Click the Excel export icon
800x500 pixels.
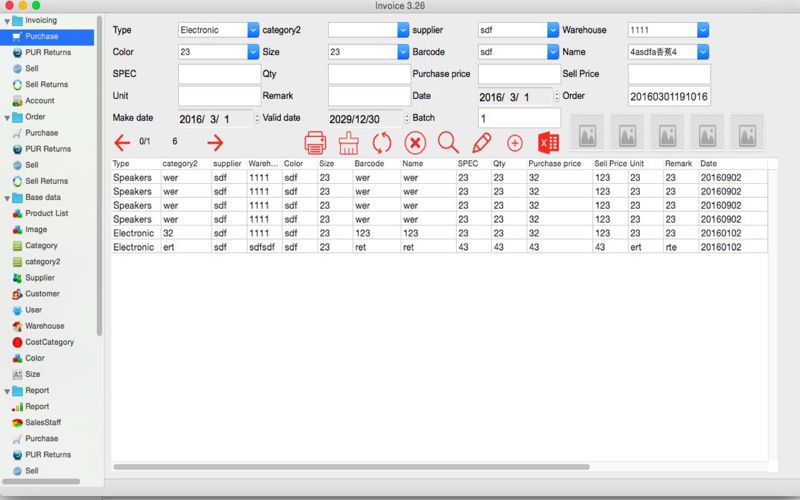(x=548, y=143)
